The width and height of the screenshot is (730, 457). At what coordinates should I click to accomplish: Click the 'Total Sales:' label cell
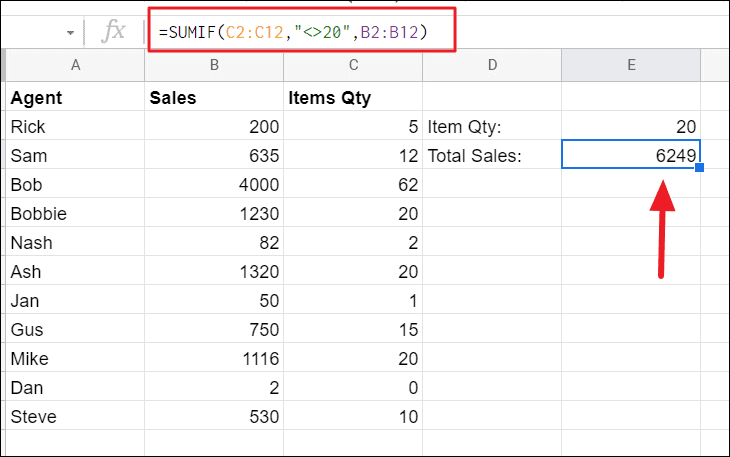pyautogui.click(x=491, y=156)
